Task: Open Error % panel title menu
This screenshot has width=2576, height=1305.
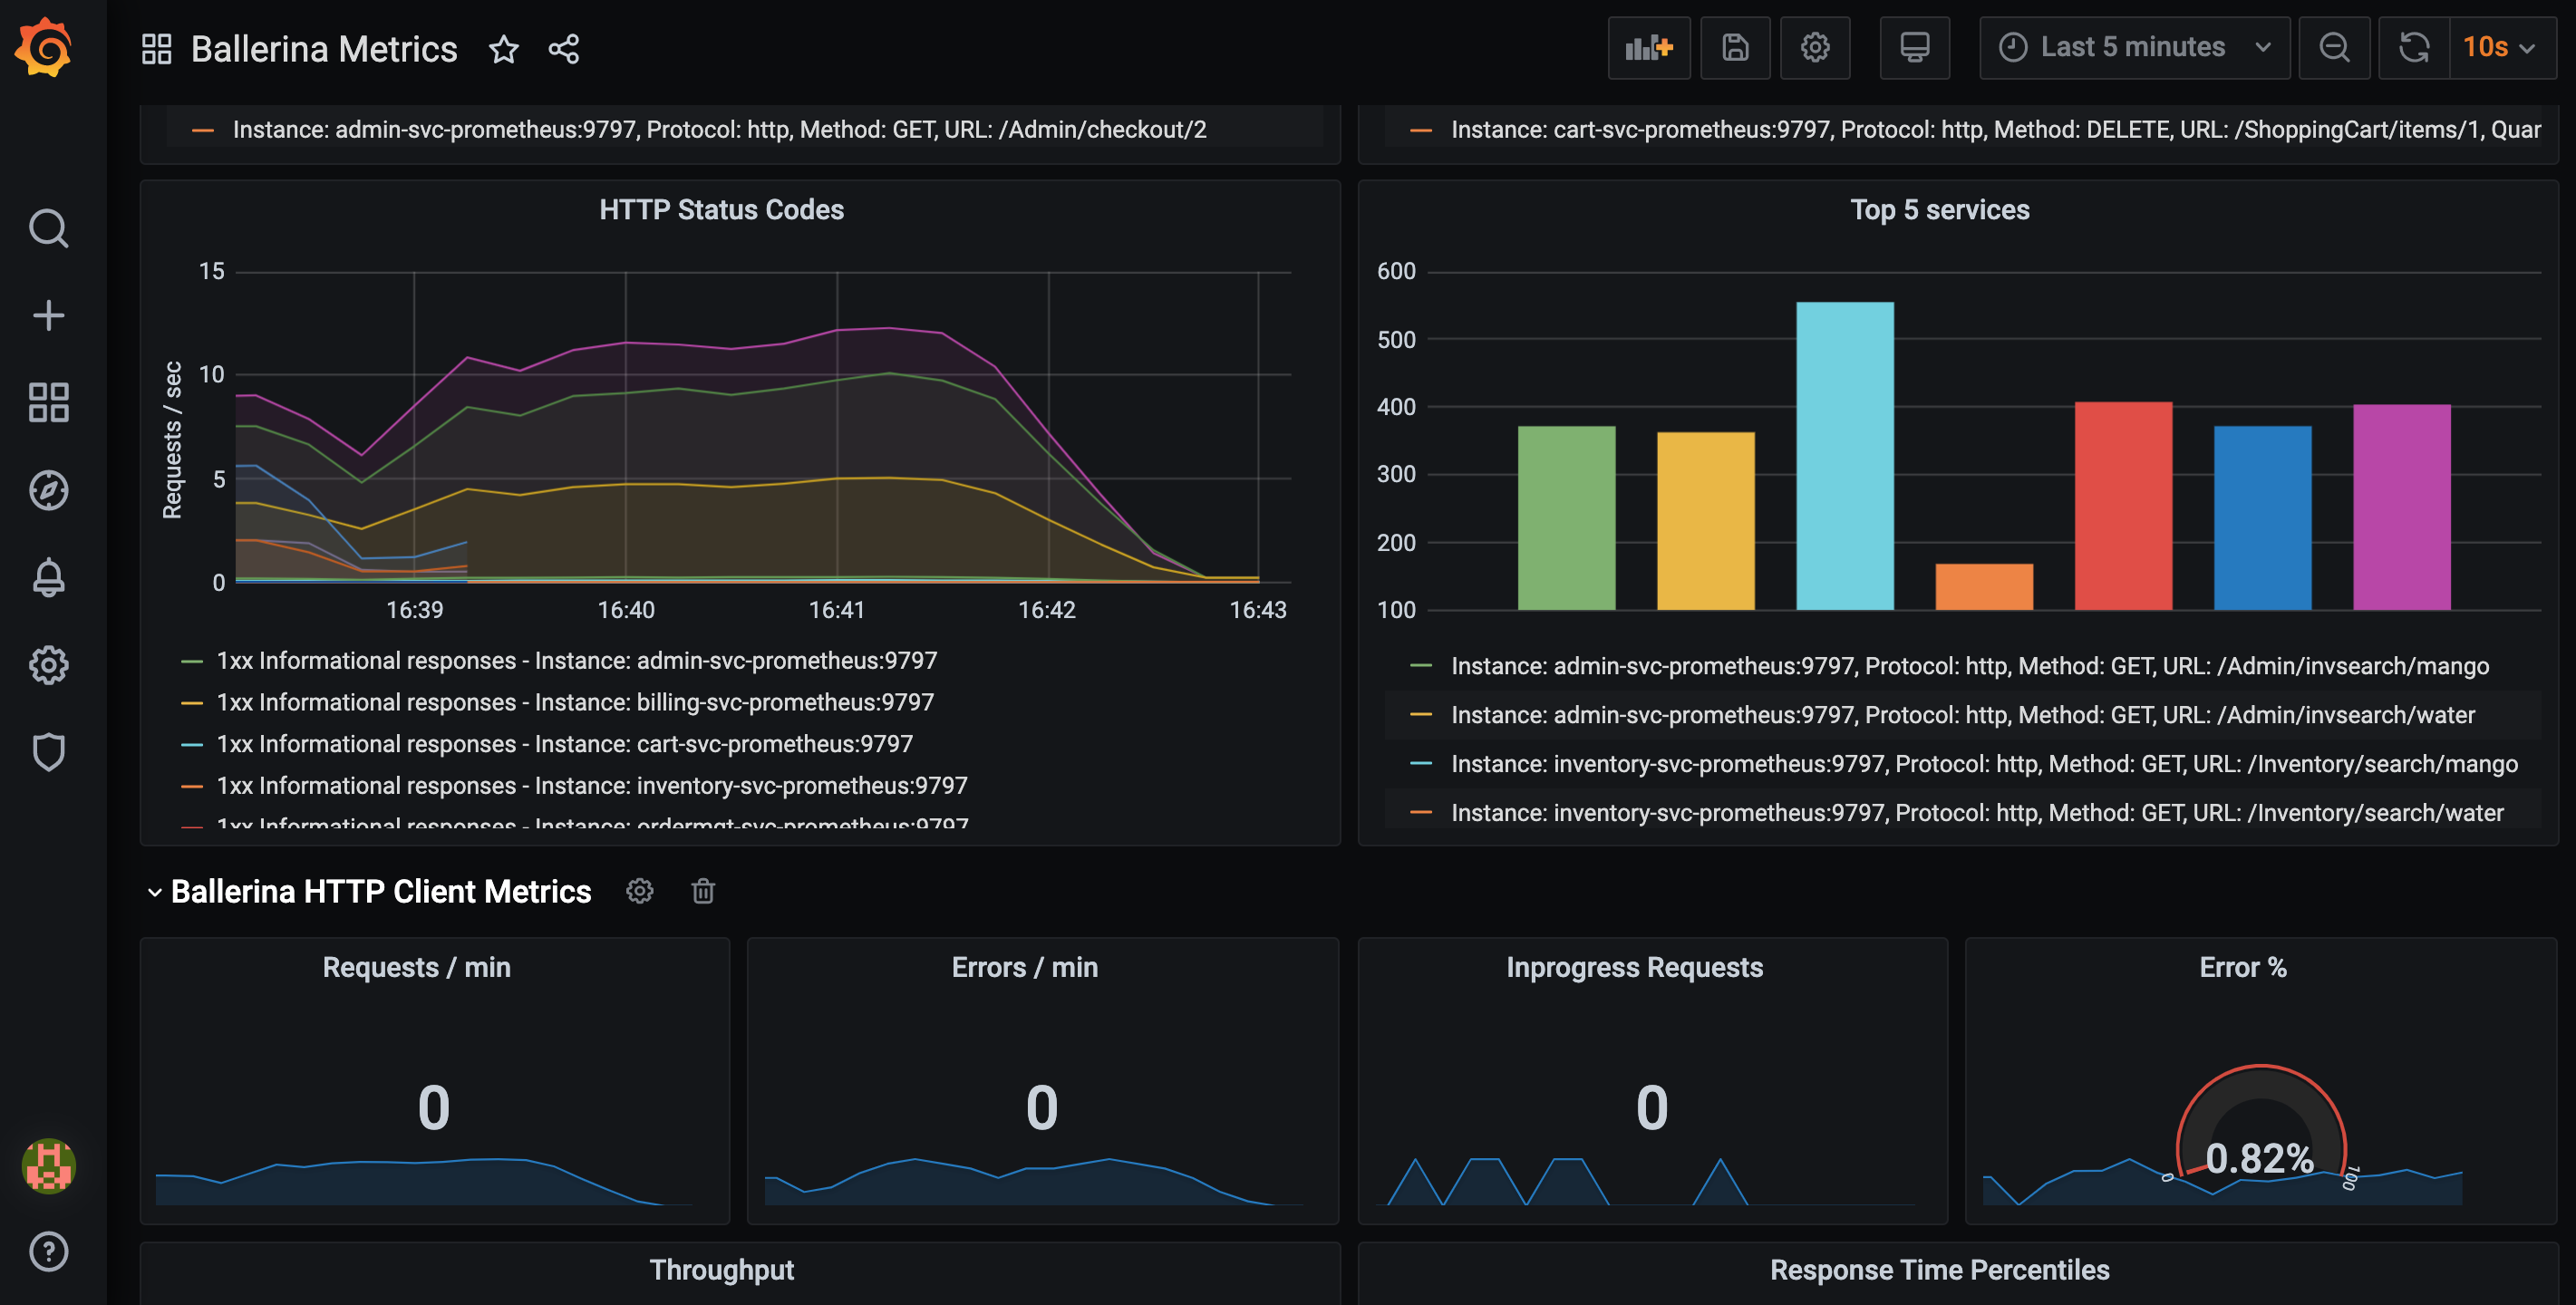Action: [x=2242, y=968]
